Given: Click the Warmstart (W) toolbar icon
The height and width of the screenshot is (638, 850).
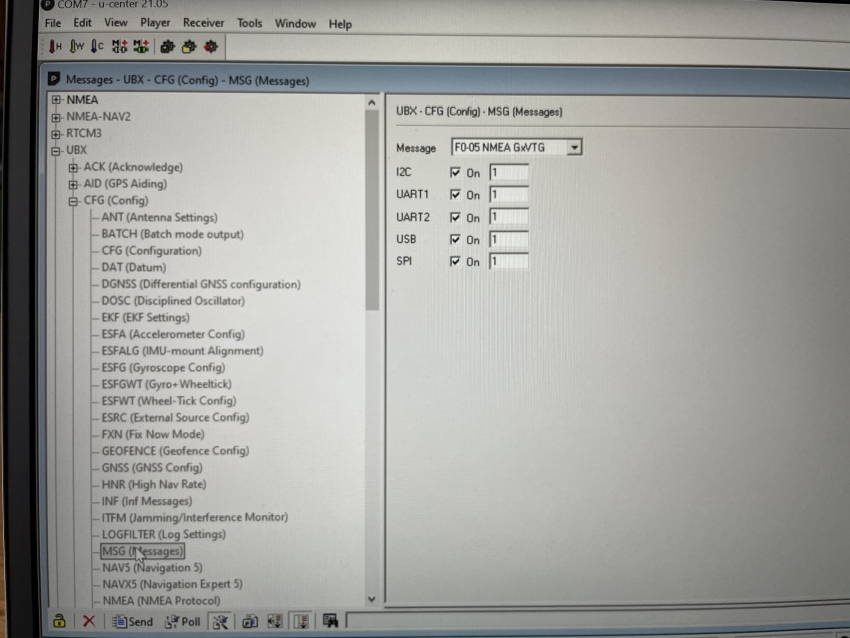Looking at the screenshot, I should [x=76, y=47].
